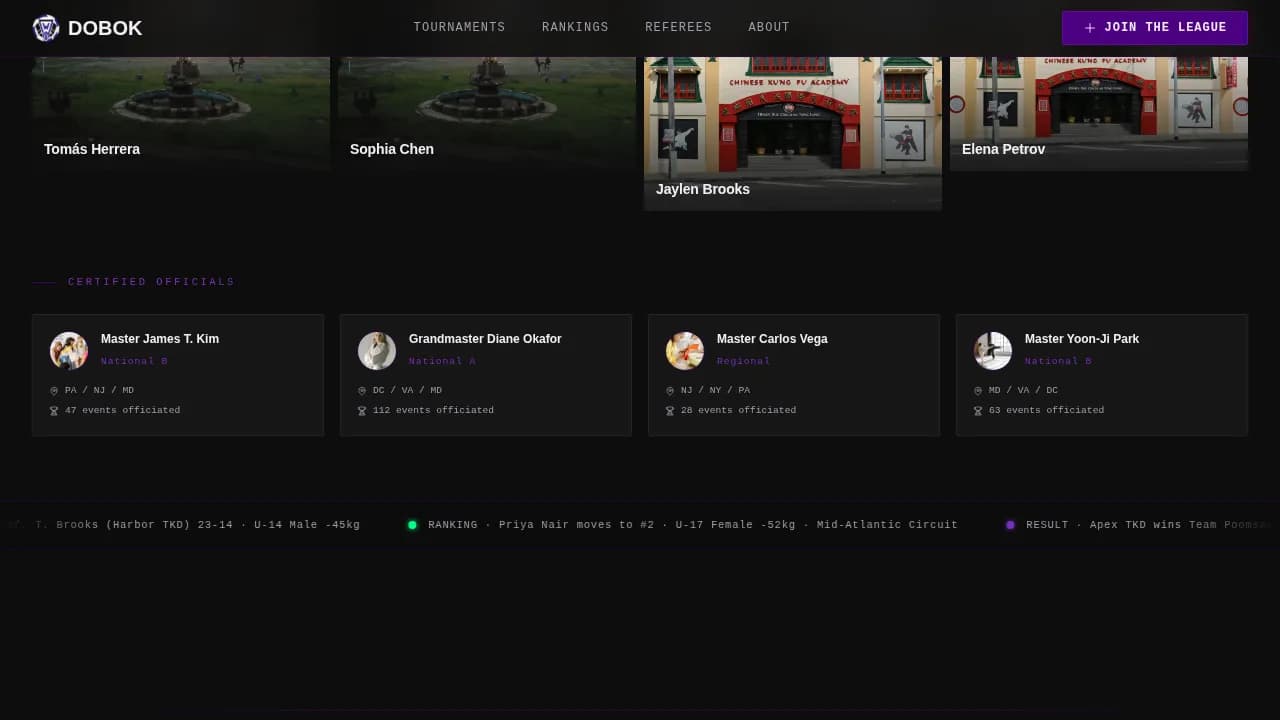Click the location pin icon beside NJ / NY / PA

coord(670,391)
